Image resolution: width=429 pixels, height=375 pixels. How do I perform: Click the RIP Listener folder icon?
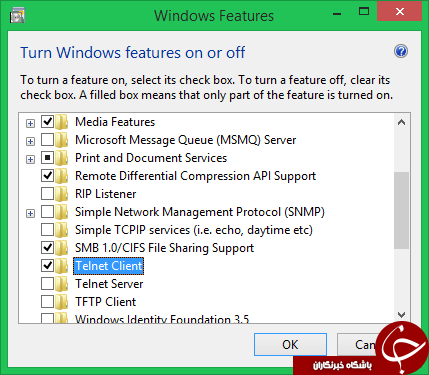click(x=62, y=194)
